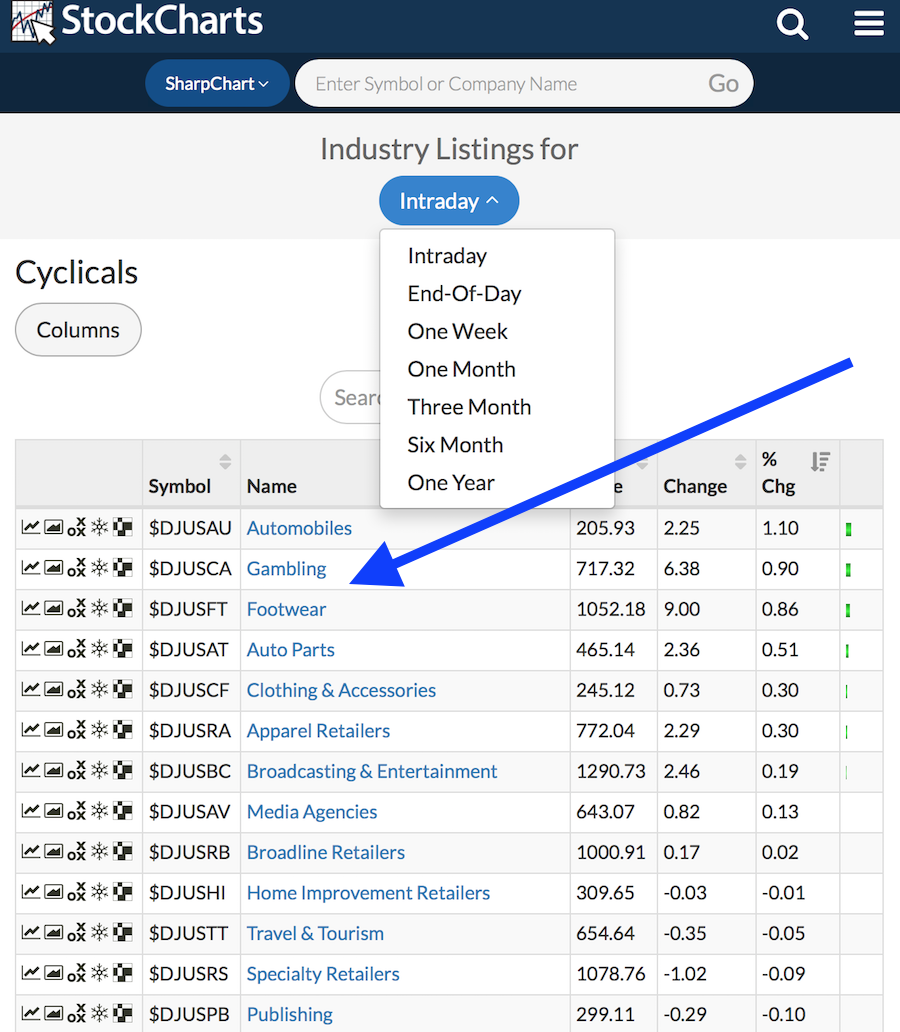Screen dimensions: 900x1032
Task: Click the Columns button
Action: tap(78, 330)
